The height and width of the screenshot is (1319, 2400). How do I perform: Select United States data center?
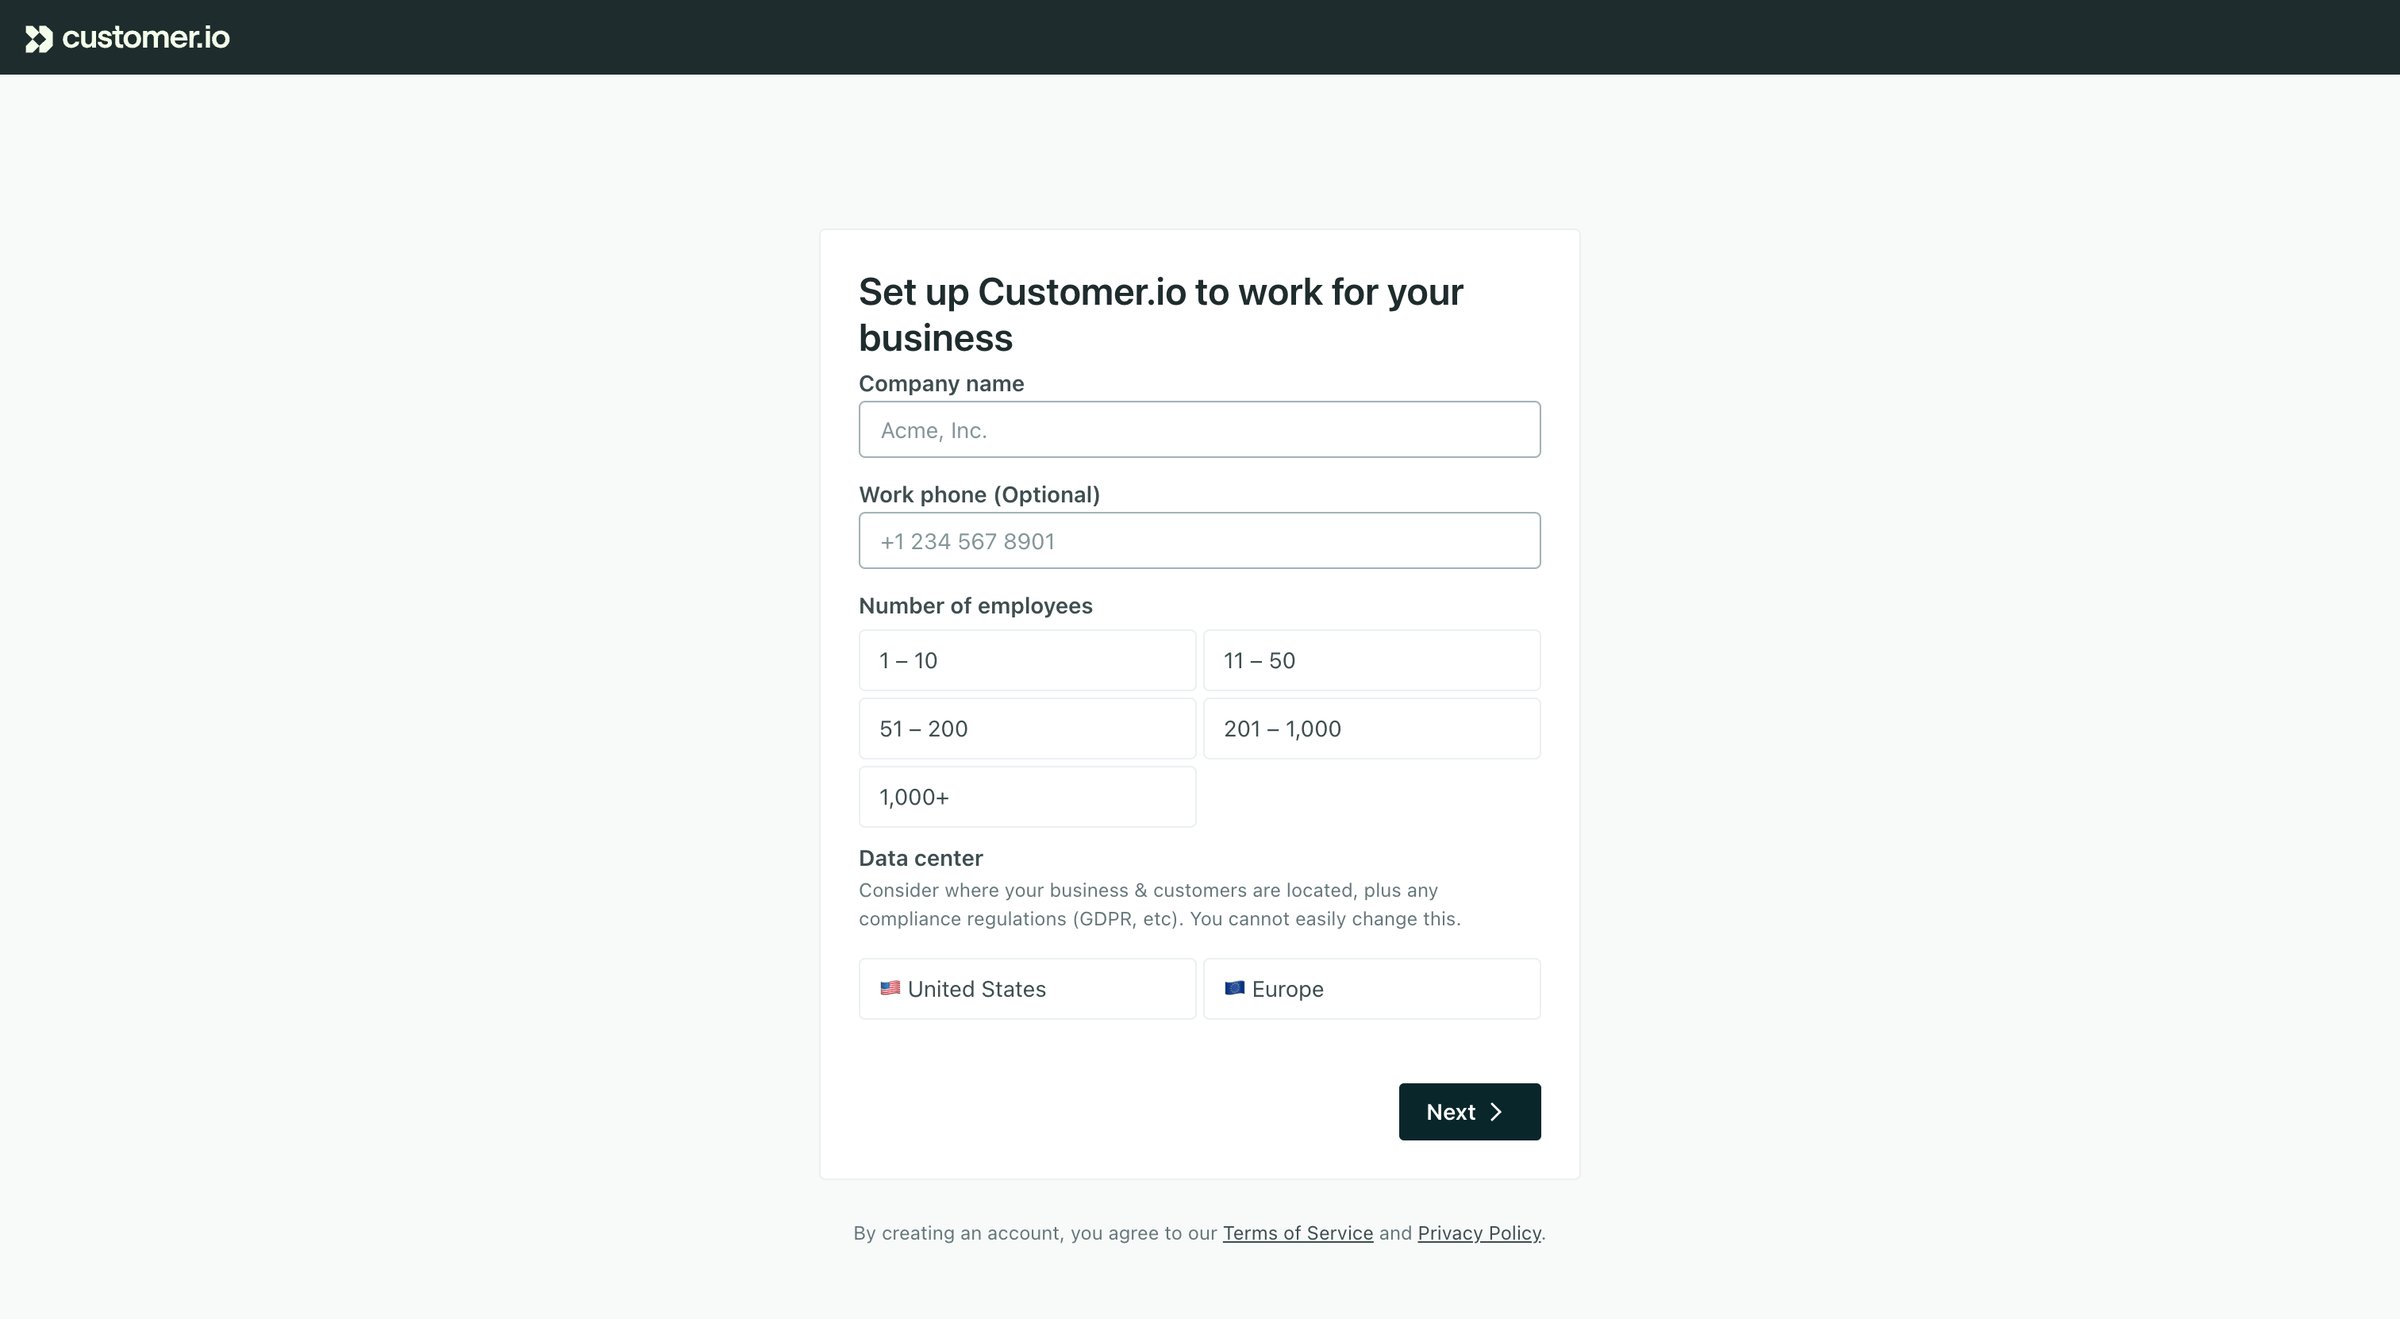1027,989
